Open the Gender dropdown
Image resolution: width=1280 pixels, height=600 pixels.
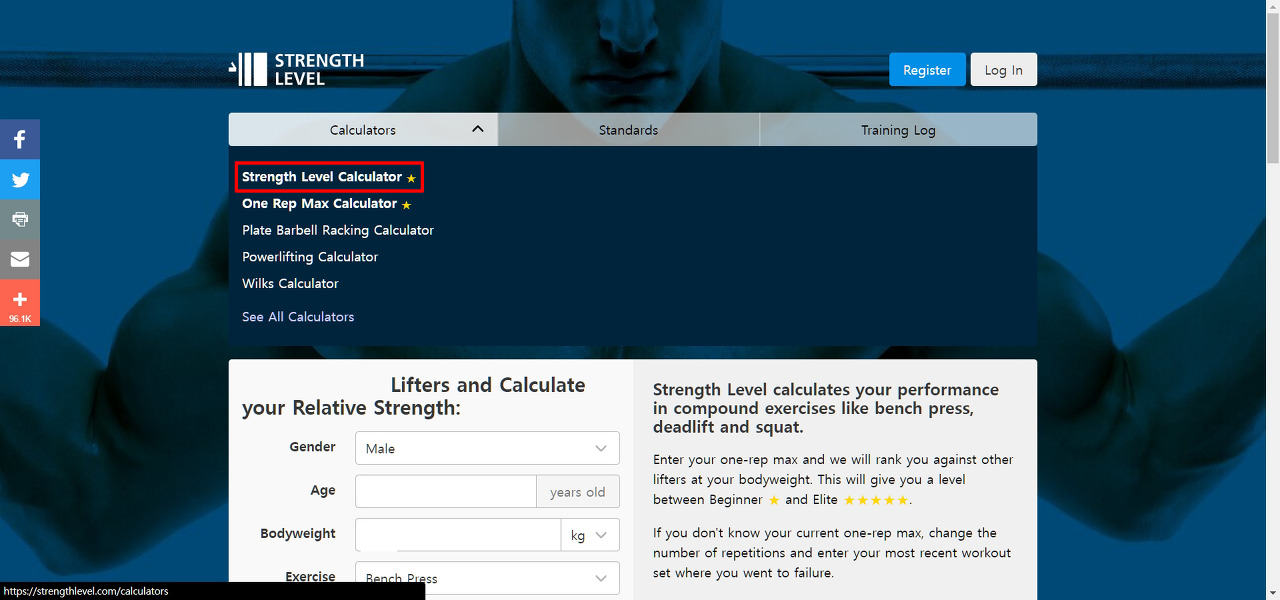coord(487,448)
